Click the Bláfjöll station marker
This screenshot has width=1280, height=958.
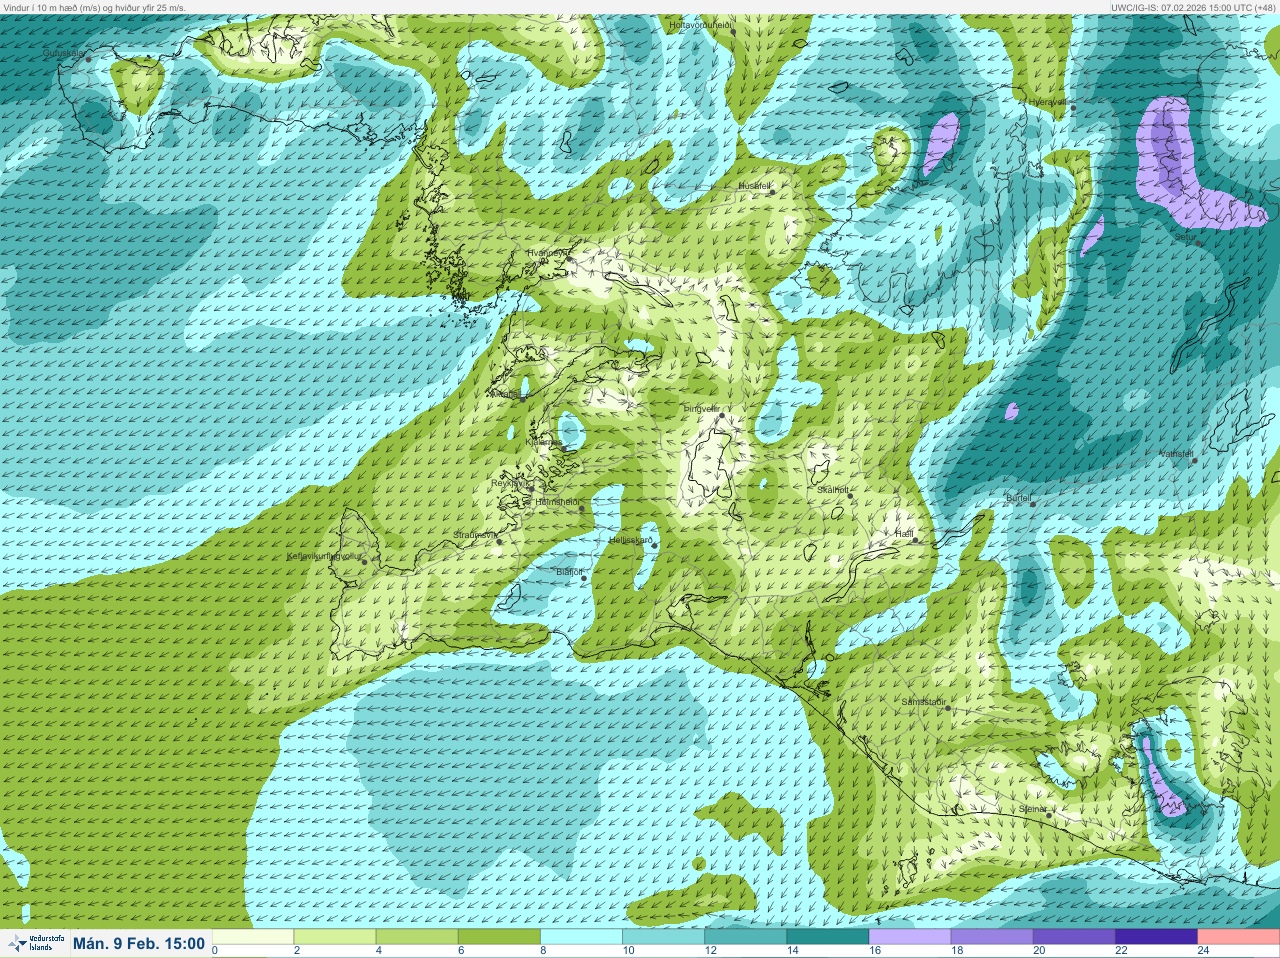coord(584,578)
